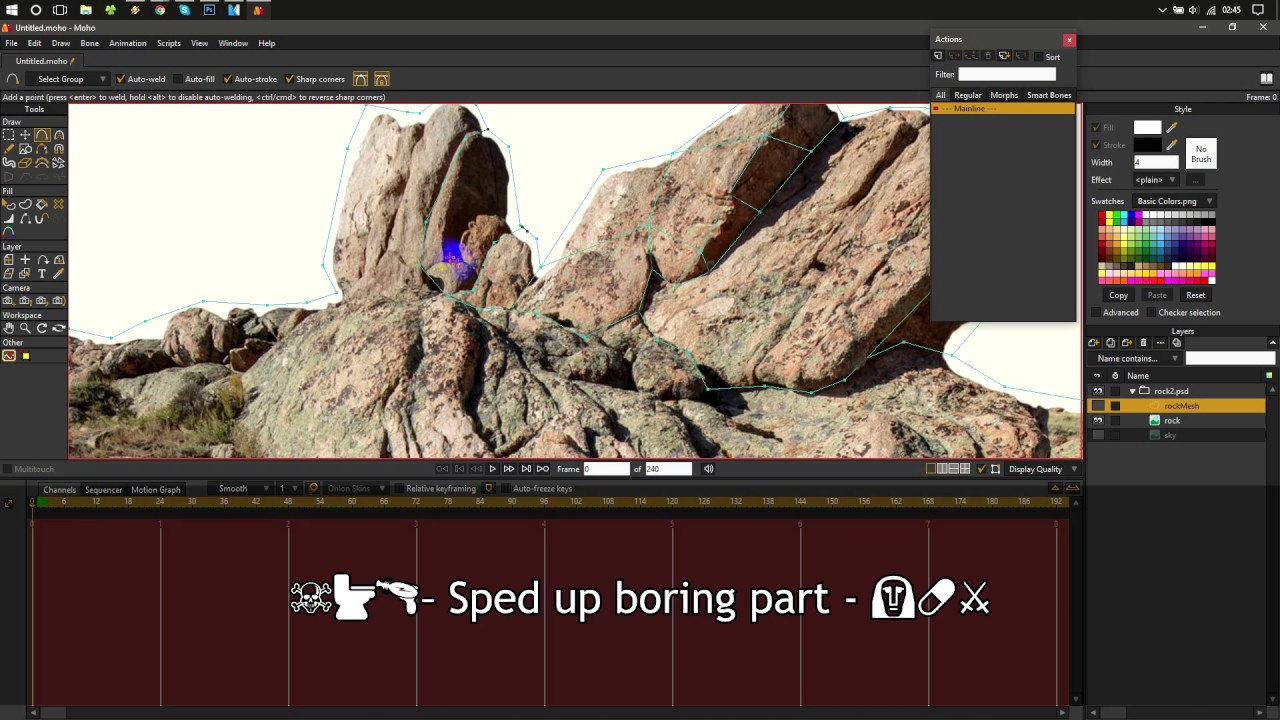
Task: Select the Paint Bucket fill tool
Action: (42, 203)
